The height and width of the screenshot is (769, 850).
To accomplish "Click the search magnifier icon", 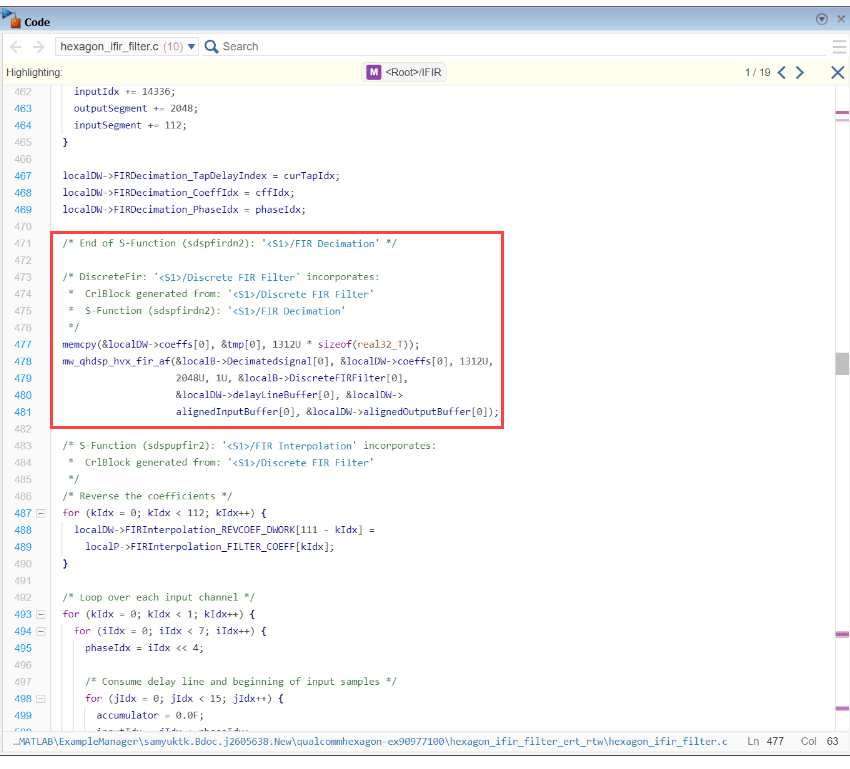I will (211, 46).
